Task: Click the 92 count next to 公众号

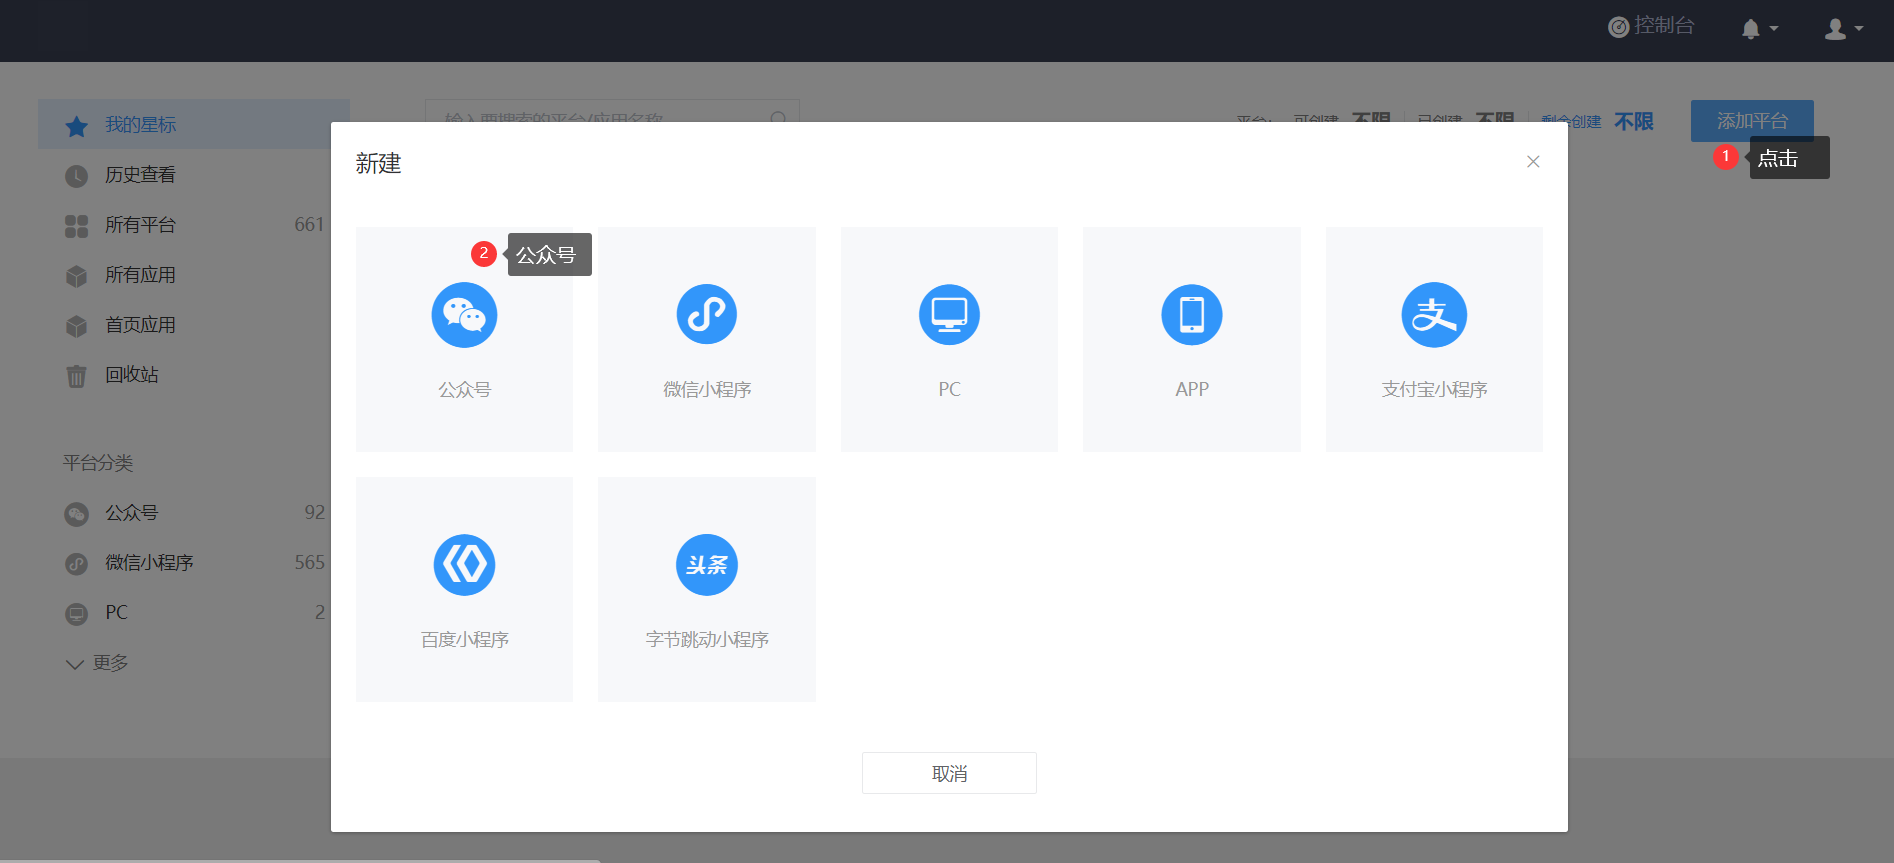Action: (x=314, y=513)
